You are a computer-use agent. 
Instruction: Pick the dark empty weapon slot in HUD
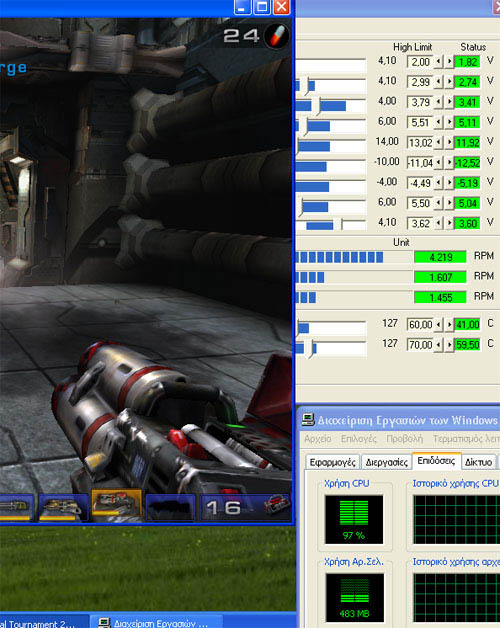point(170,507)
